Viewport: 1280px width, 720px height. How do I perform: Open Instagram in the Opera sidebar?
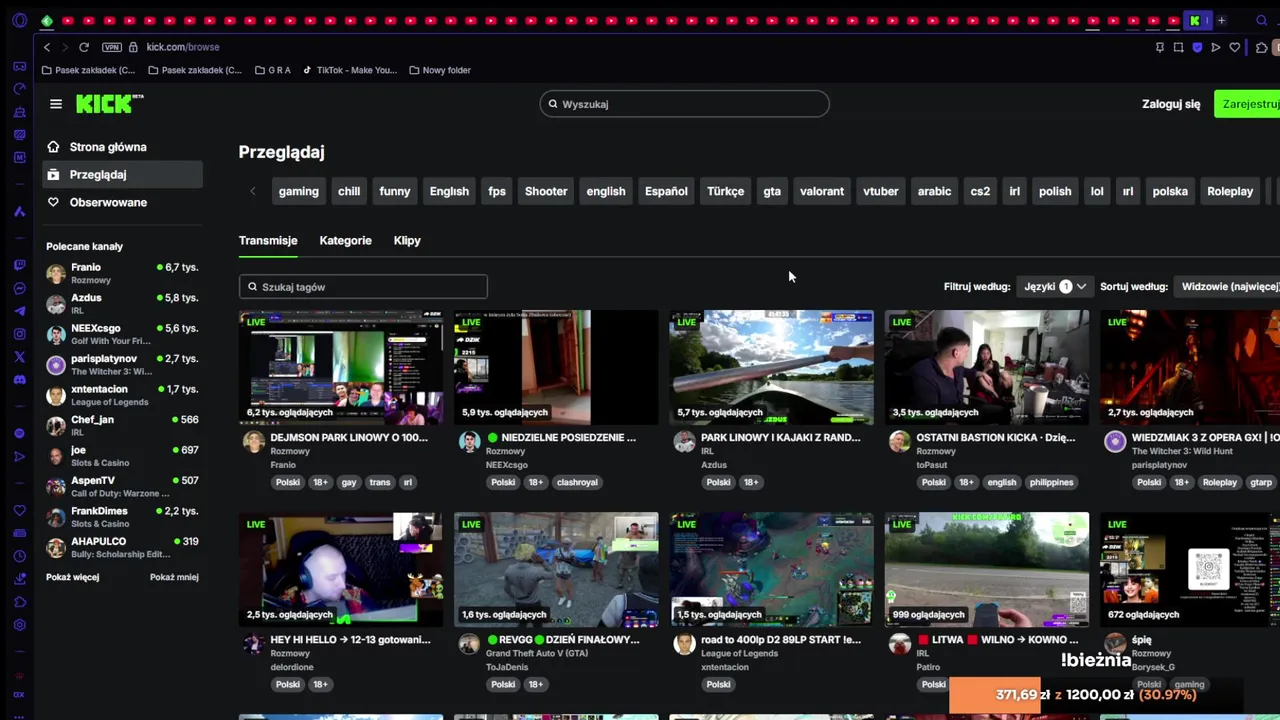tap(19, 334)
